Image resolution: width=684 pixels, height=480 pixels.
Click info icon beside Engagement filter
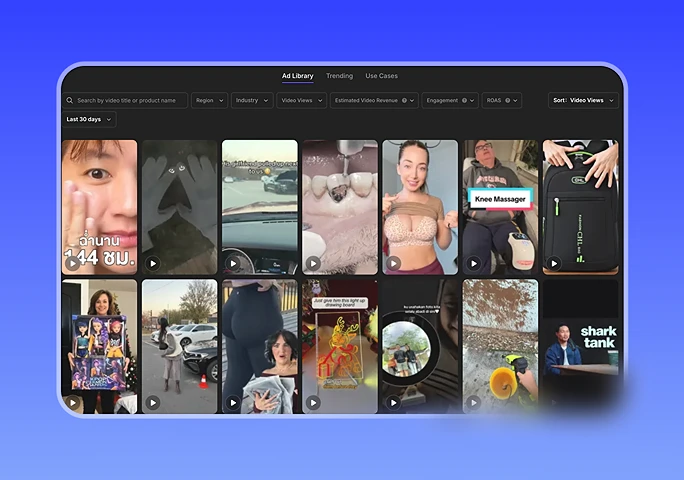pos(465,101)
